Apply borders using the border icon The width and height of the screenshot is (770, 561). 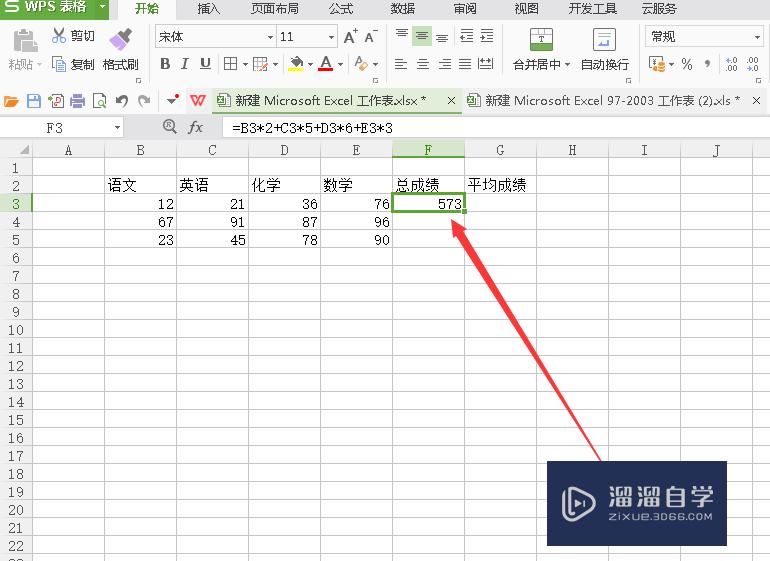pos(230,64)
